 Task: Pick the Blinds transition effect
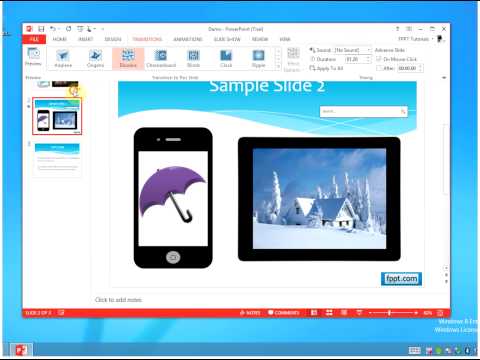pos(193,58)
